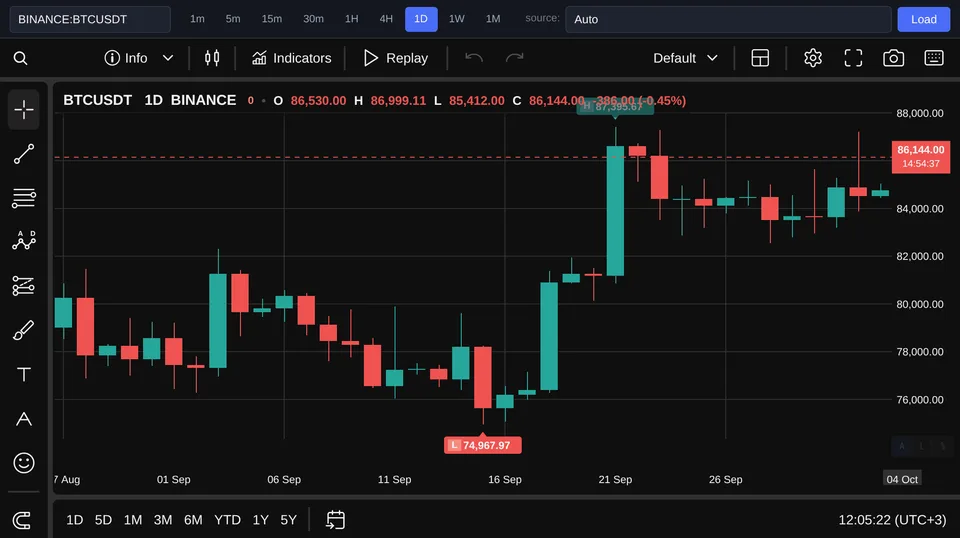The width and height of the screenshot is (960, 538).
Task: Toggle magnet mode in left toolbar
Action: 22,520
